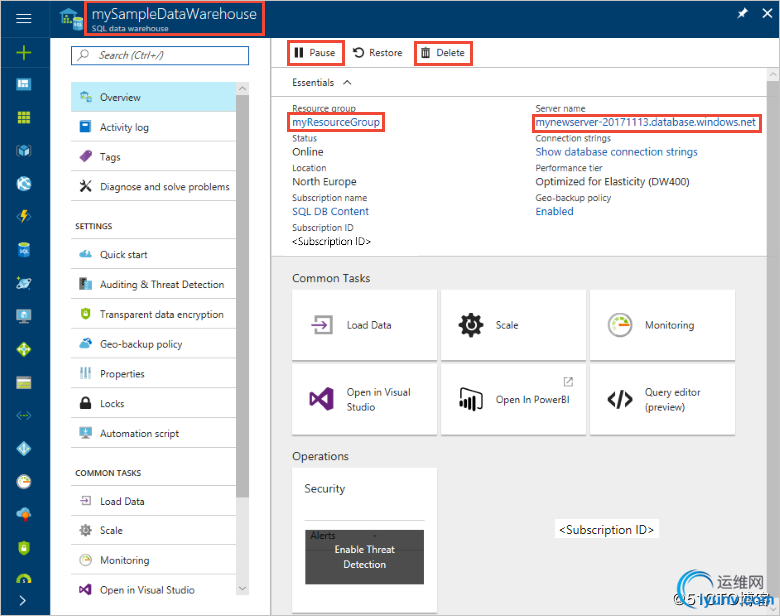Expand the left rail with bottom chevron
This screenshot has width=780, height=616.
22,601
